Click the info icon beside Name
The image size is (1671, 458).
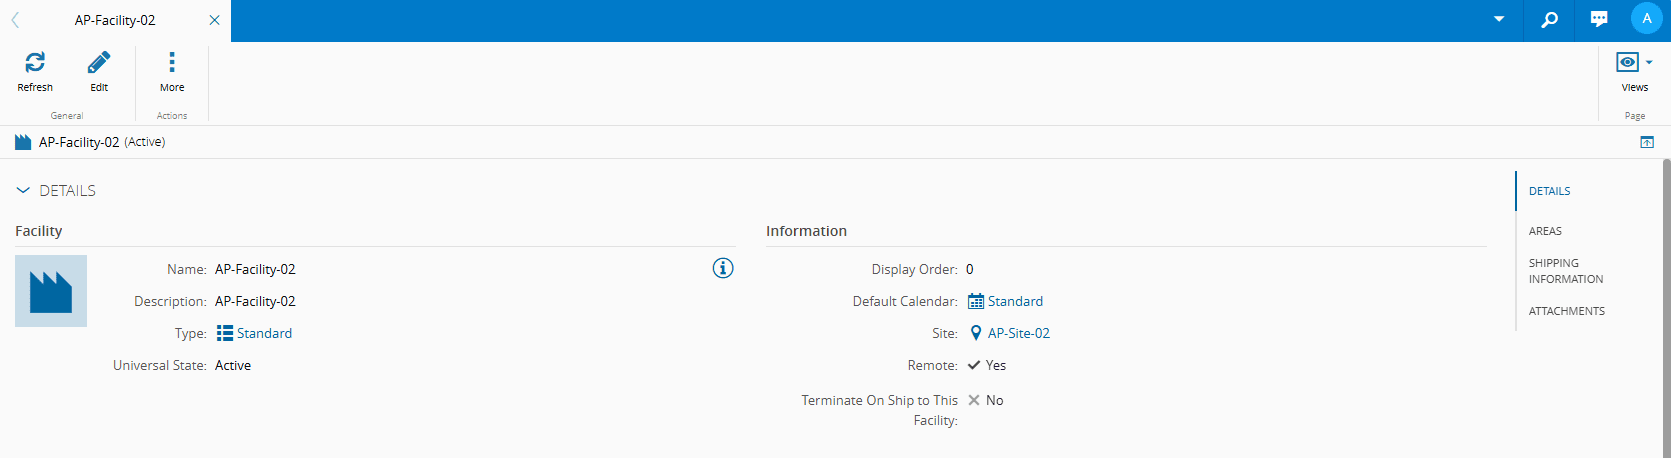(x=723, y=268)
